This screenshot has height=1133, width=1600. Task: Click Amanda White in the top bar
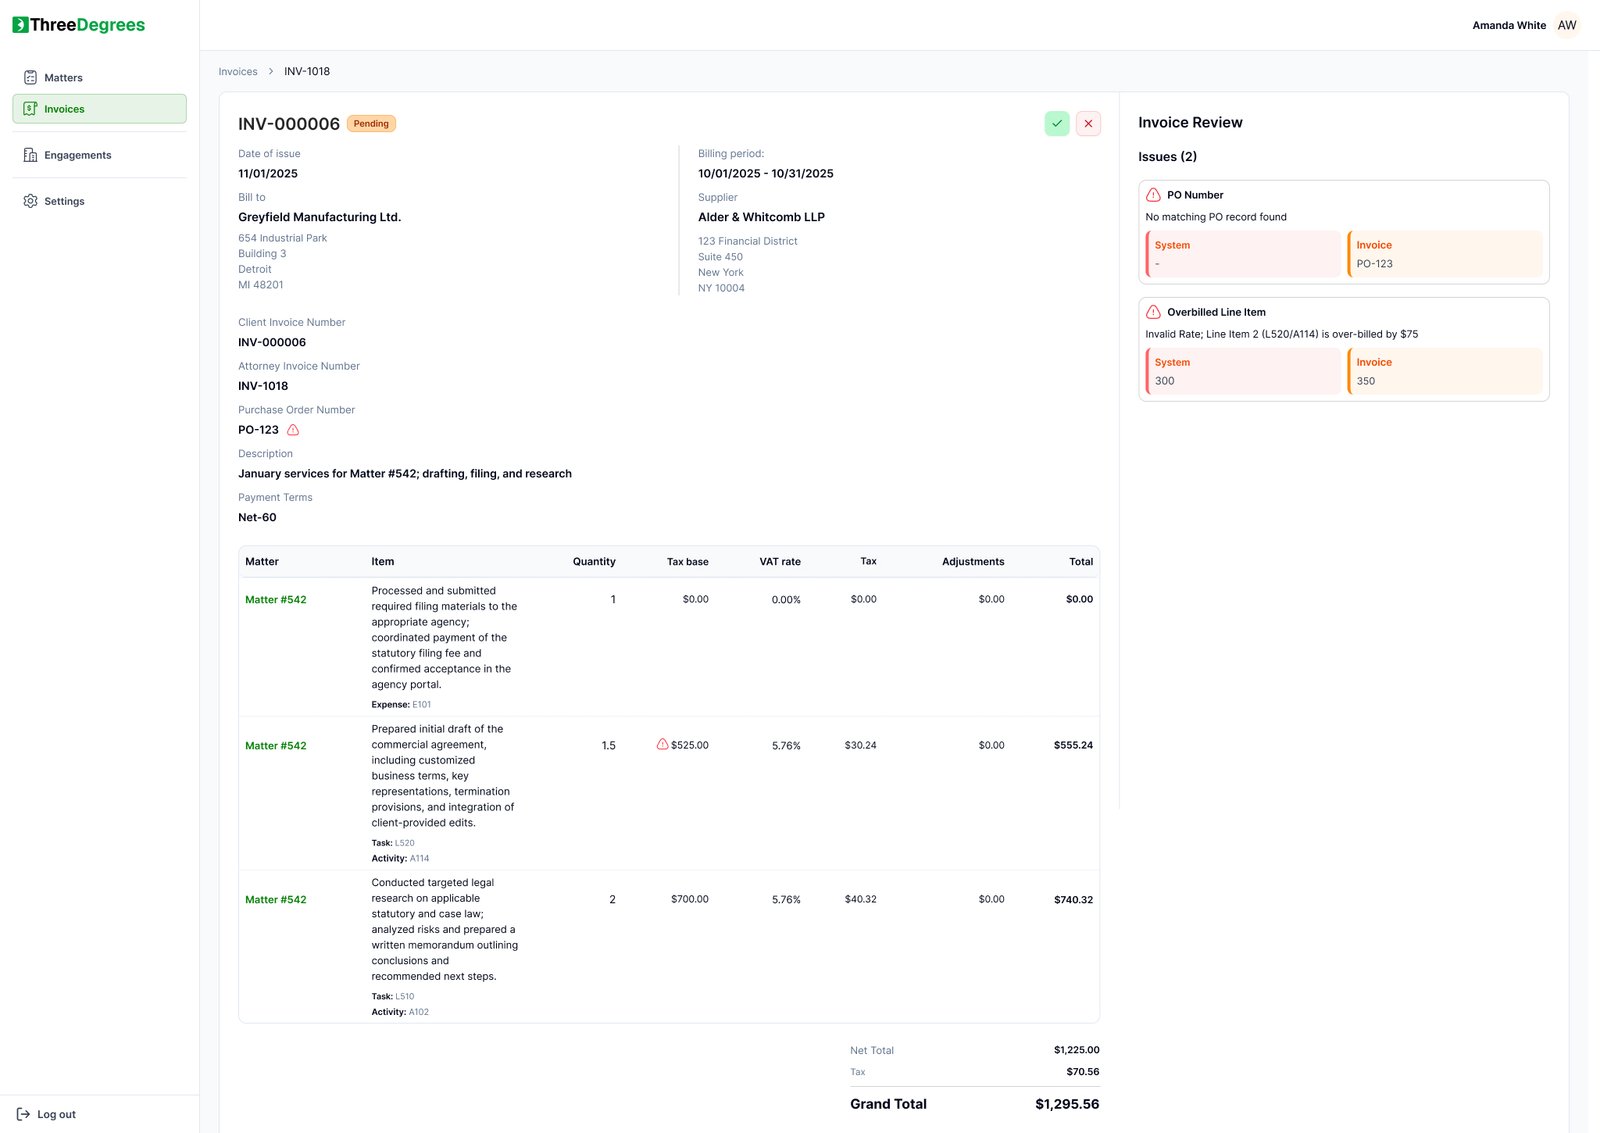pyautogui.click(x=1508, y=25)
